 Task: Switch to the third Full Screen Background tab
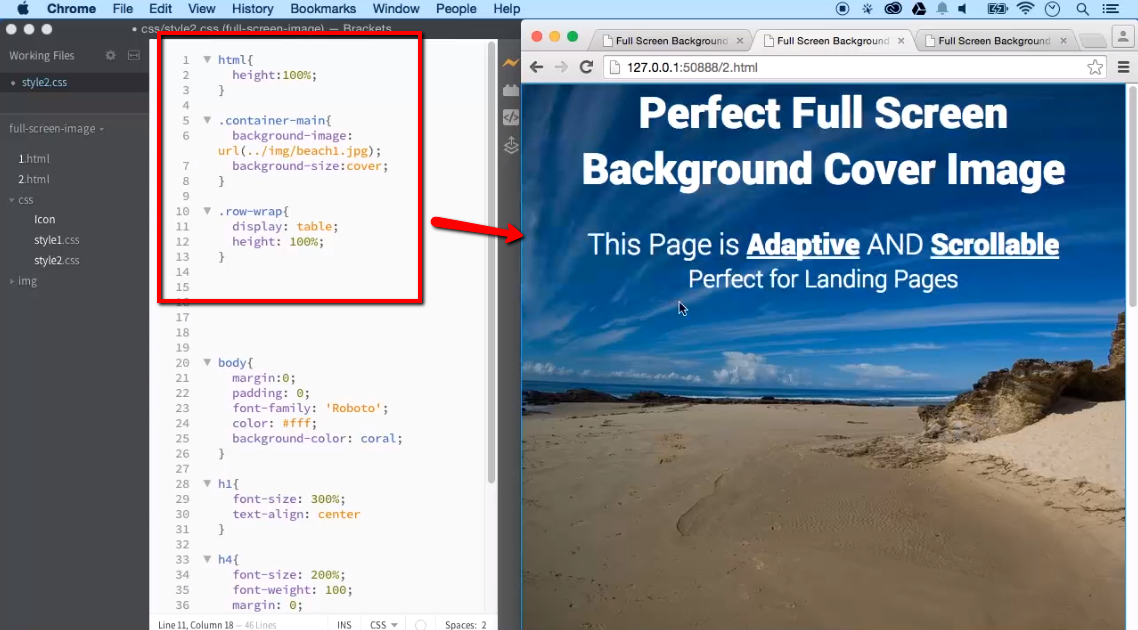(994, 41)
